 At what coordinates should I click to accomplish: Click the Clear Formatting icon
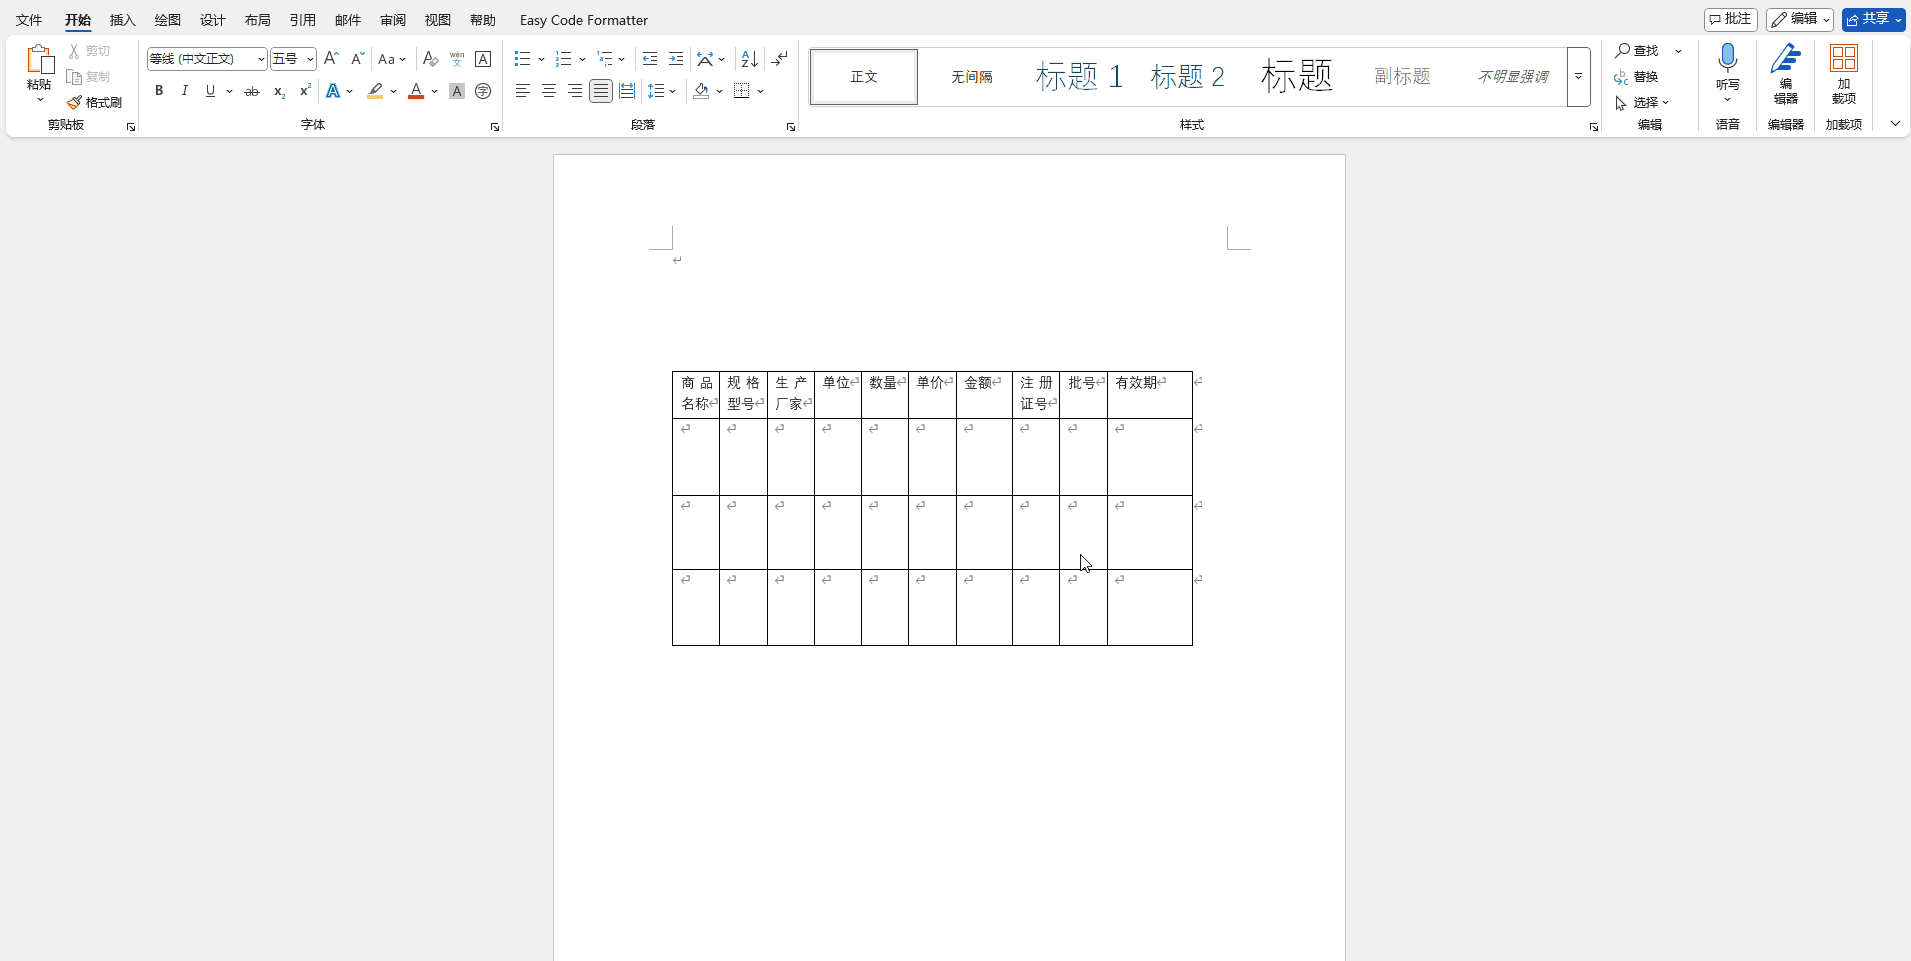pos(430,59)
